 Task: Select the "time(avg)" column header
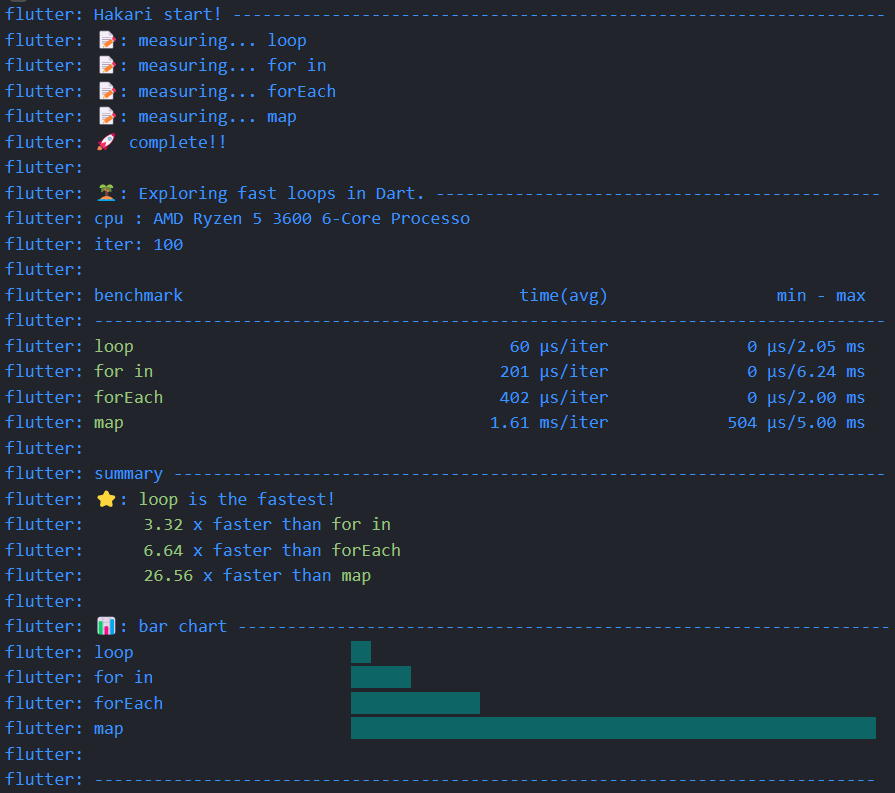pos(564,294)
